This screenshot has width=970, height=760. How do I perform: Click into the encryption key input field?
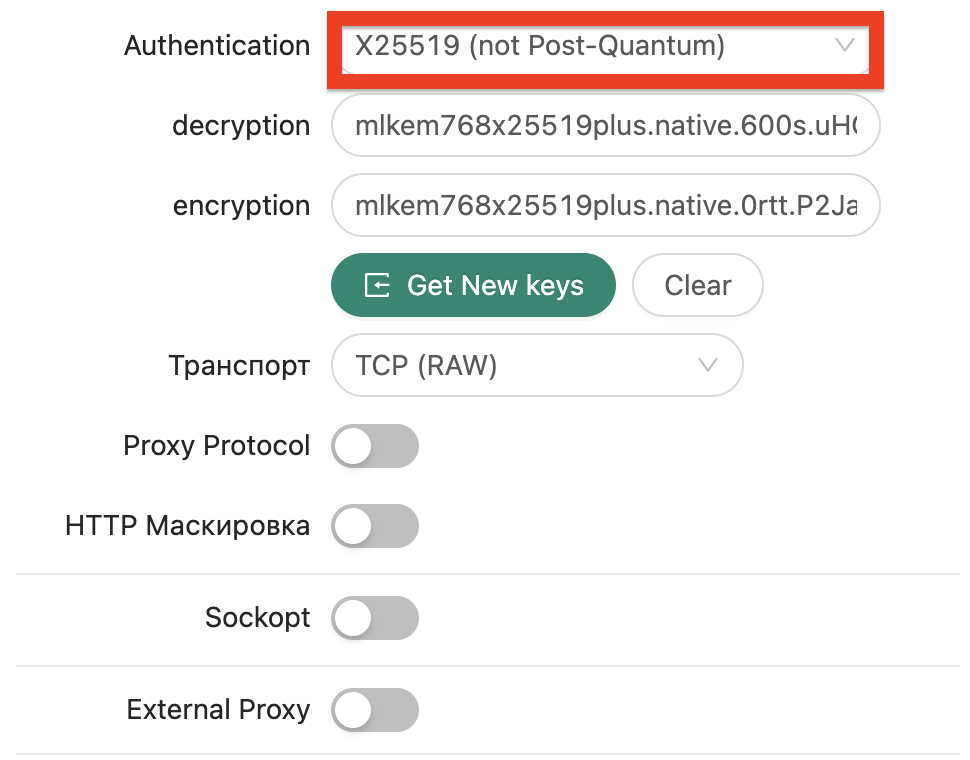[605, 206]
